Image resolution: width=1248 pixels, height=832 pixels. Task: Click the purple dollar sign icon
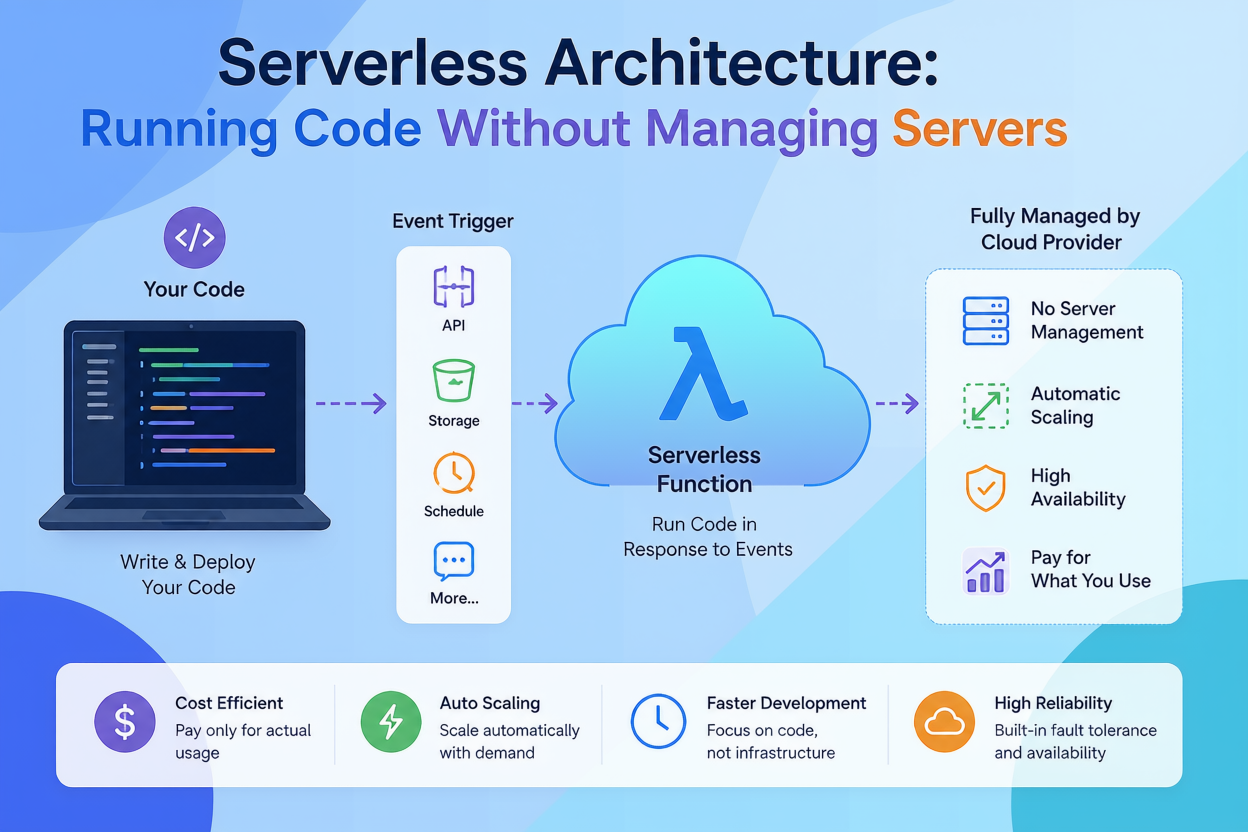pos(125,722)
